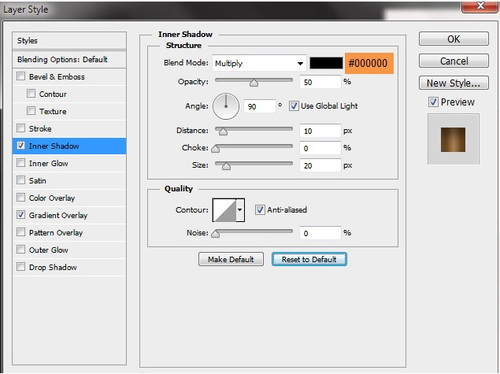This screenshot has width=500, height=374.
Task: Open the Contour picker arrow
Action: (240, 210)
